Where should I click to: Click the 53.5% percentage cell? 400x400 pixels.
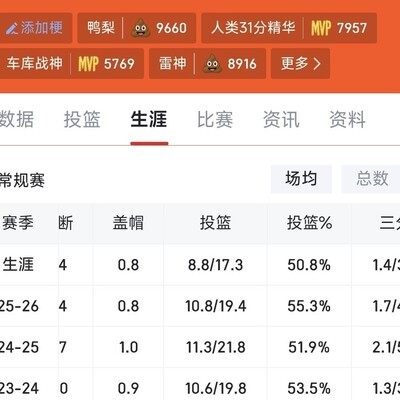click(309, 389)
